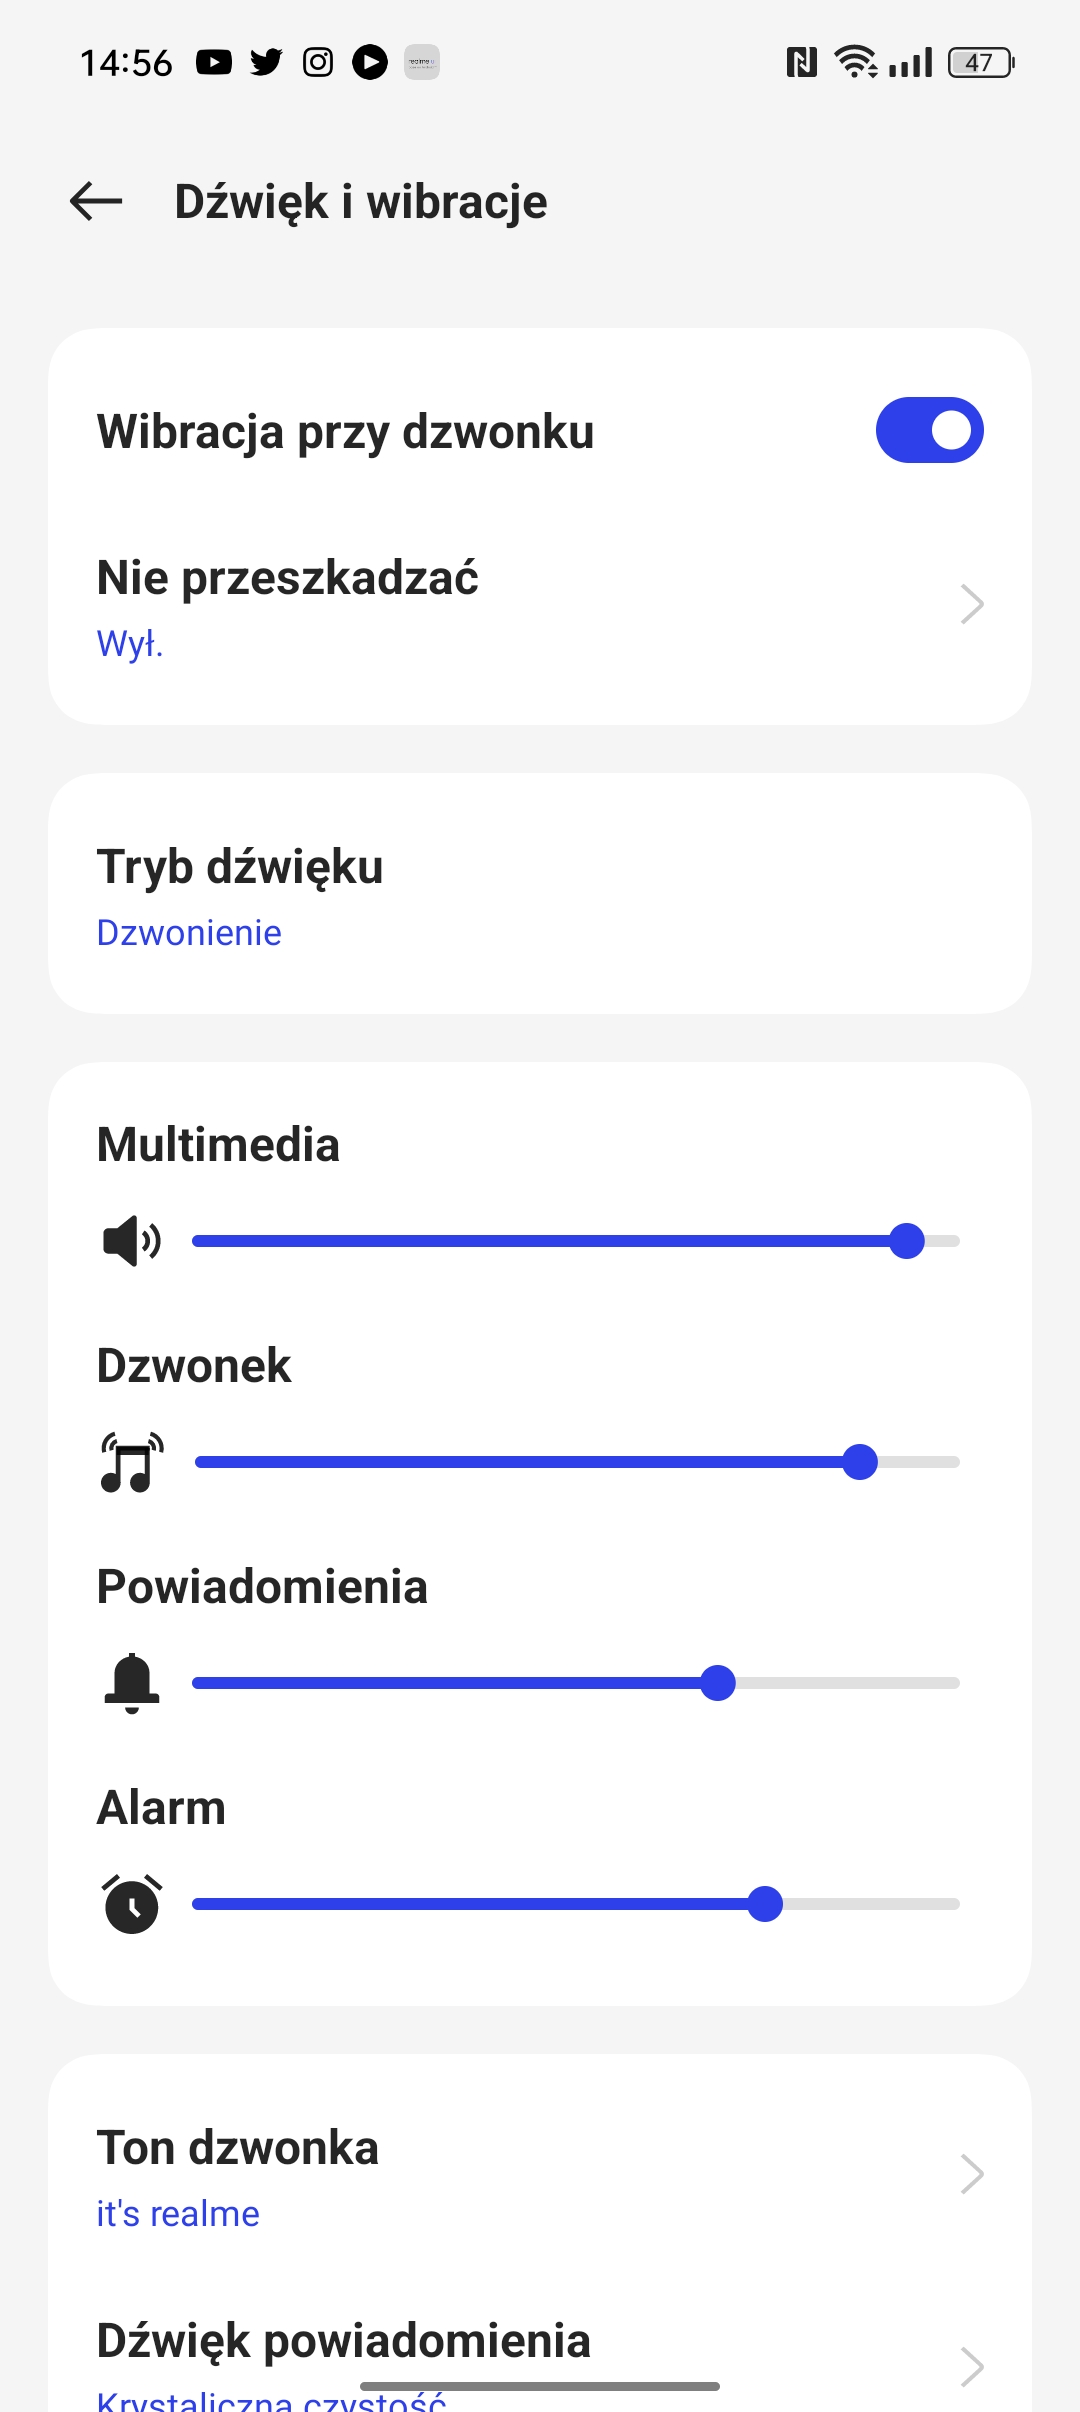The height and width of the screenshot is (2412, 1080).
Task: Click the Powiadomienia volume slider handle
Action: pyautogui.click(x=718, y=1683)
